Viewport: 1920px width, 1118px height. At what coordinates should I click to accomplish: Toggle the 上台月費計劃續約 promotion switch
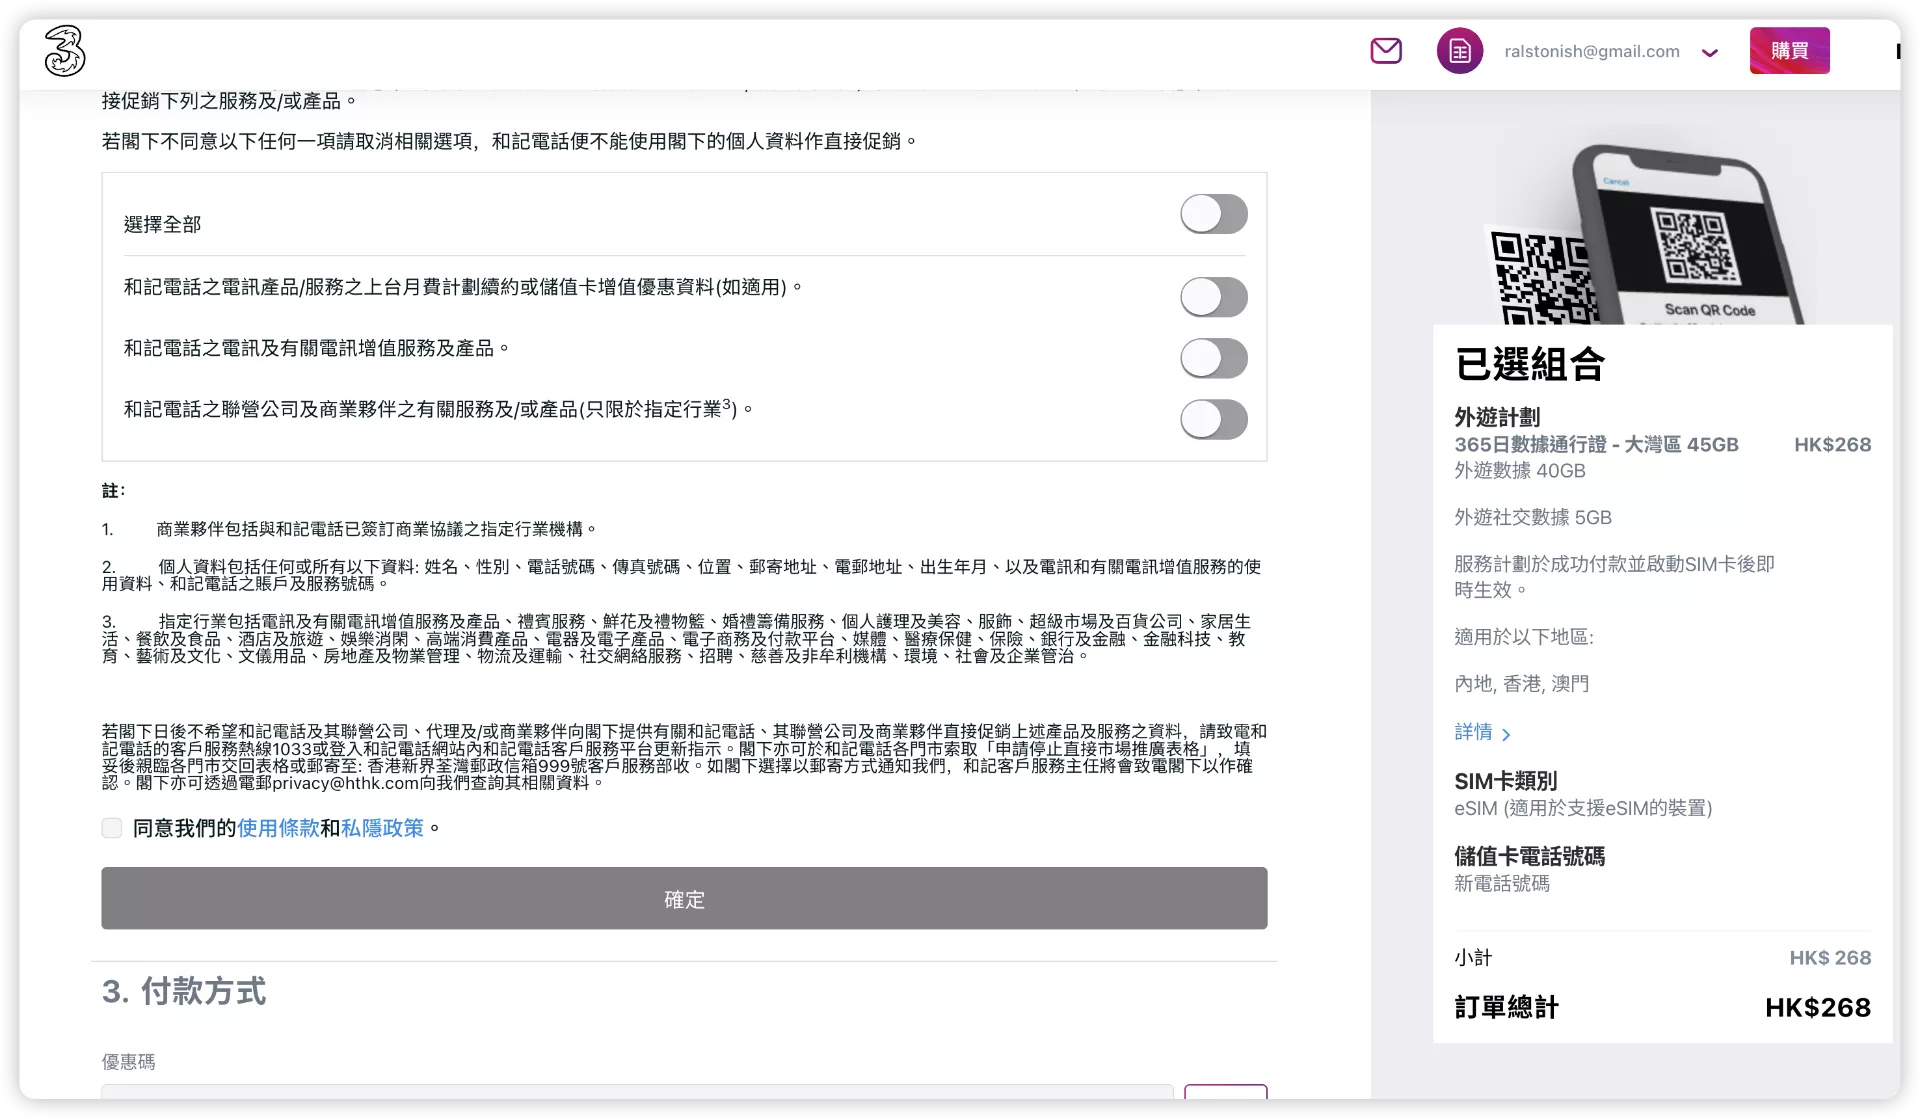[x=1214, y=297]
